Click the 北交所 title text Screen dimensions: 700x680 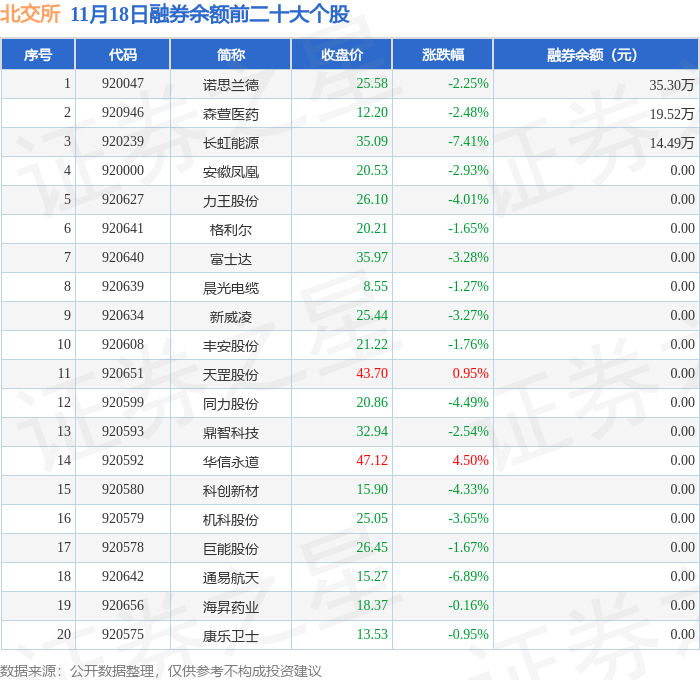point(30,14)
